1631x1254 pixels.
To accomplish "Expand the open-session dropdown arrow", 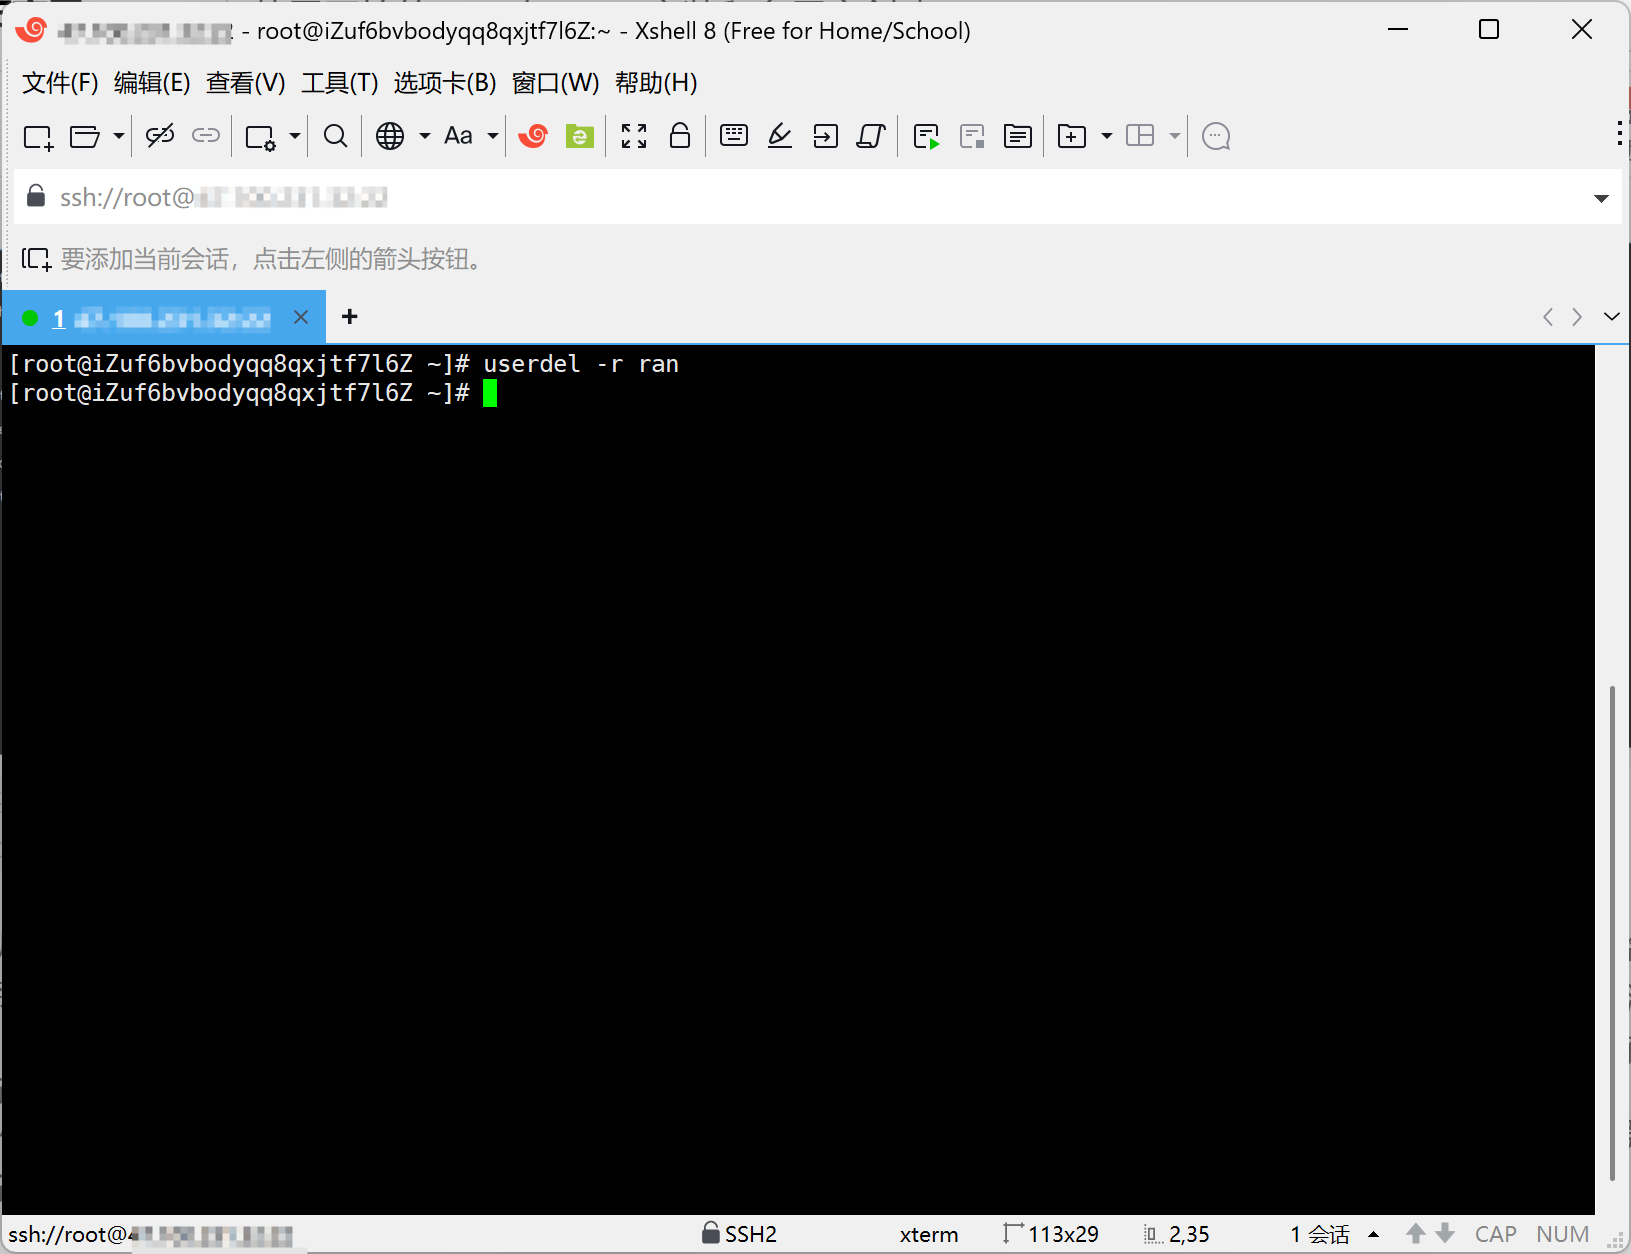I will click(x=117, y=136).
